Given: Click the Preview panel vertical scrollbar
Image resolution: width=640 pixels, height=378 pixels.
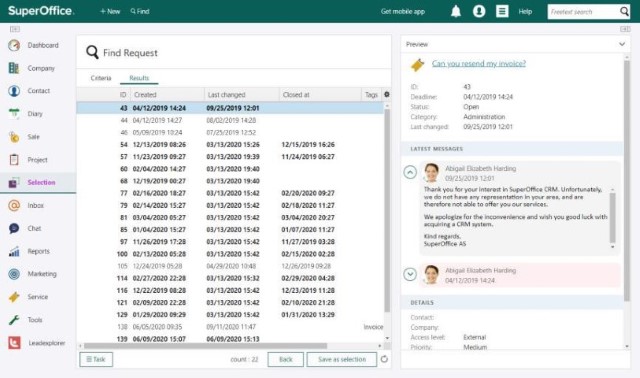Looking at the screenshot, I should pos(627,181).
